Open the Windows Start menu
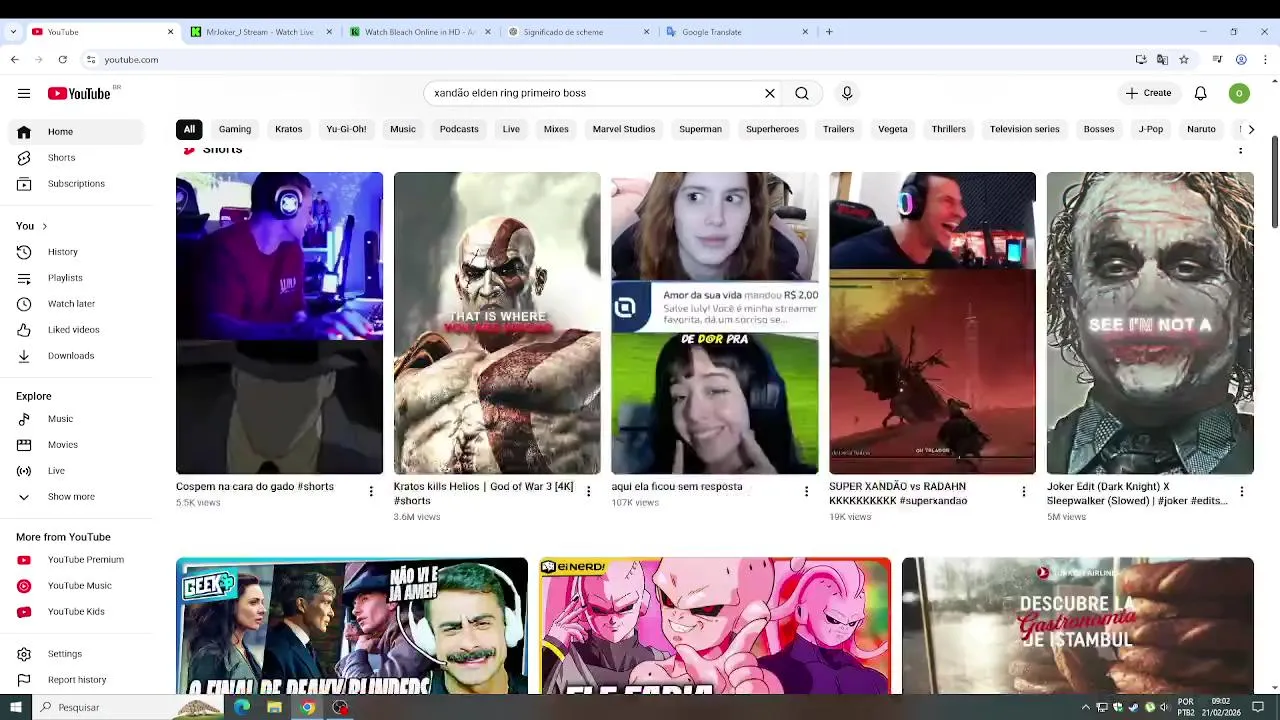Screen dimensions: 1280x720 tap(15, 707)
